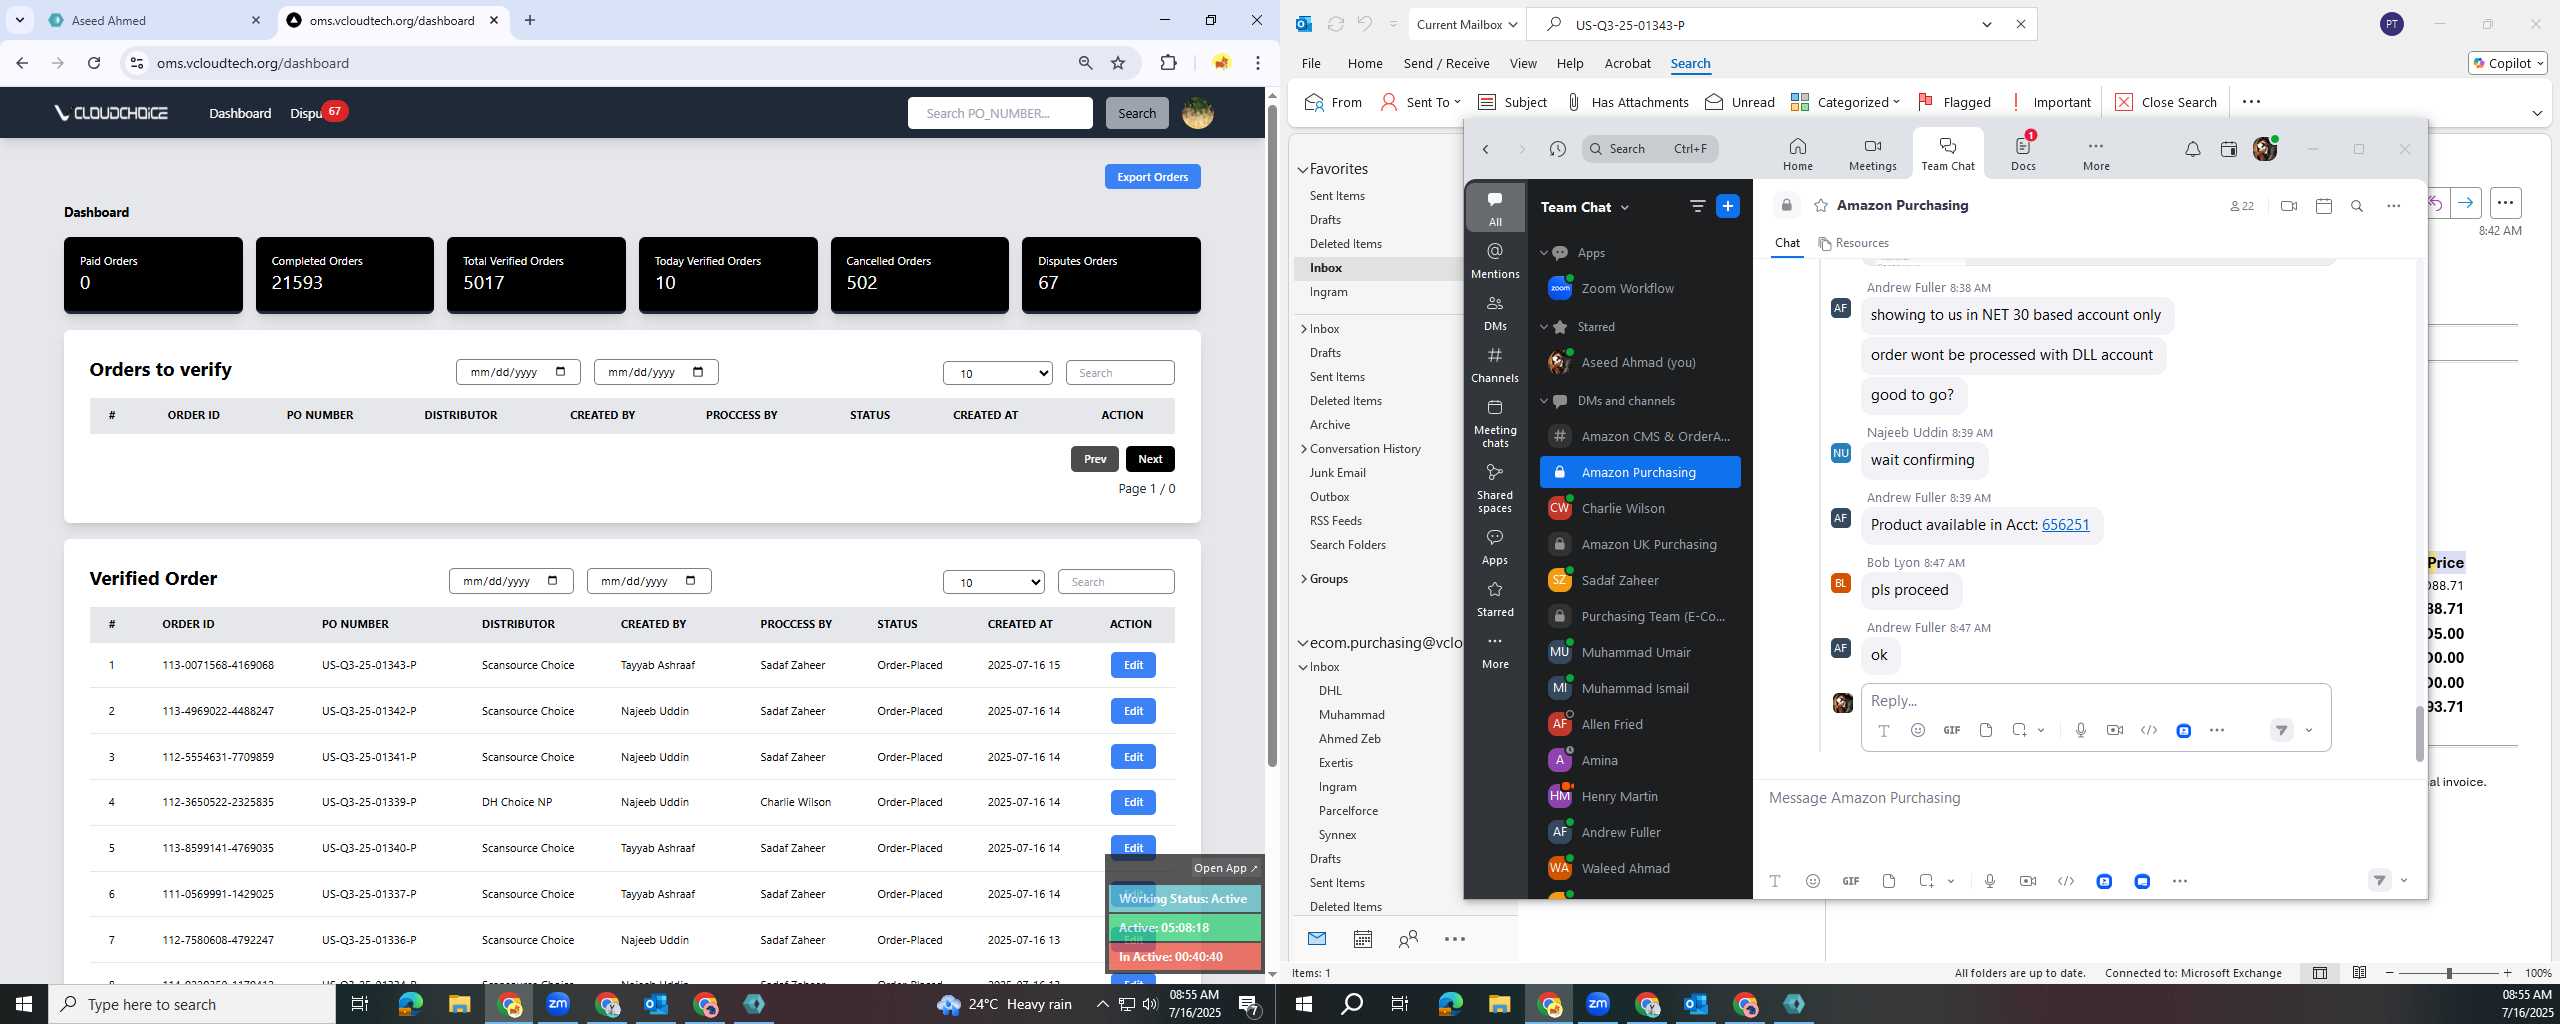Image resolution: width=2560 pixels, height=1024 pixels.
Task: Toggle Important filter in Outlook search
Action: click(2051, 102)
